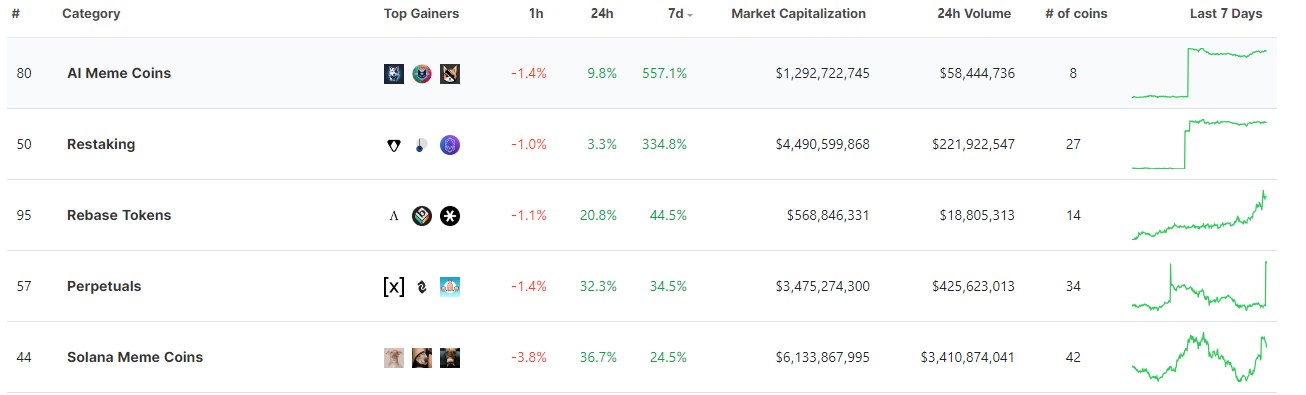Sort by 24h Volume header
This screenshot has height=395, width=1306.
pyautogui.click(x=974, y=14)
